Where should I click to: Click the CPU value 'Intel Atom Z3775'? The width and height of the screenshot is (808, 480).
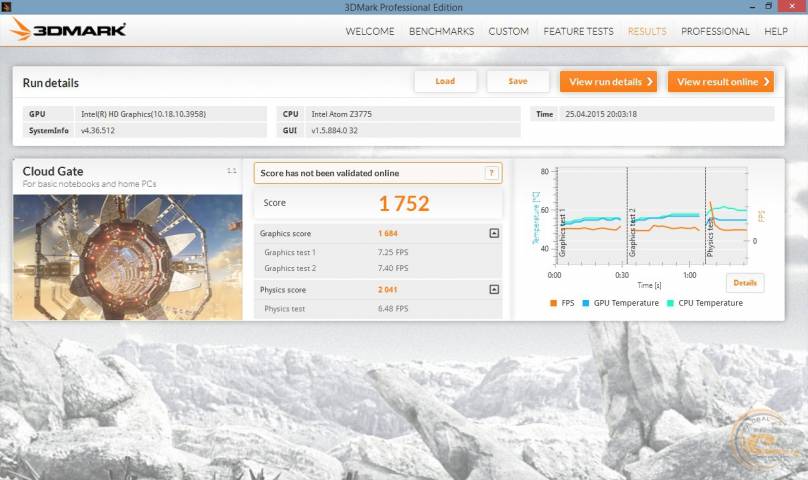[341, 114]
